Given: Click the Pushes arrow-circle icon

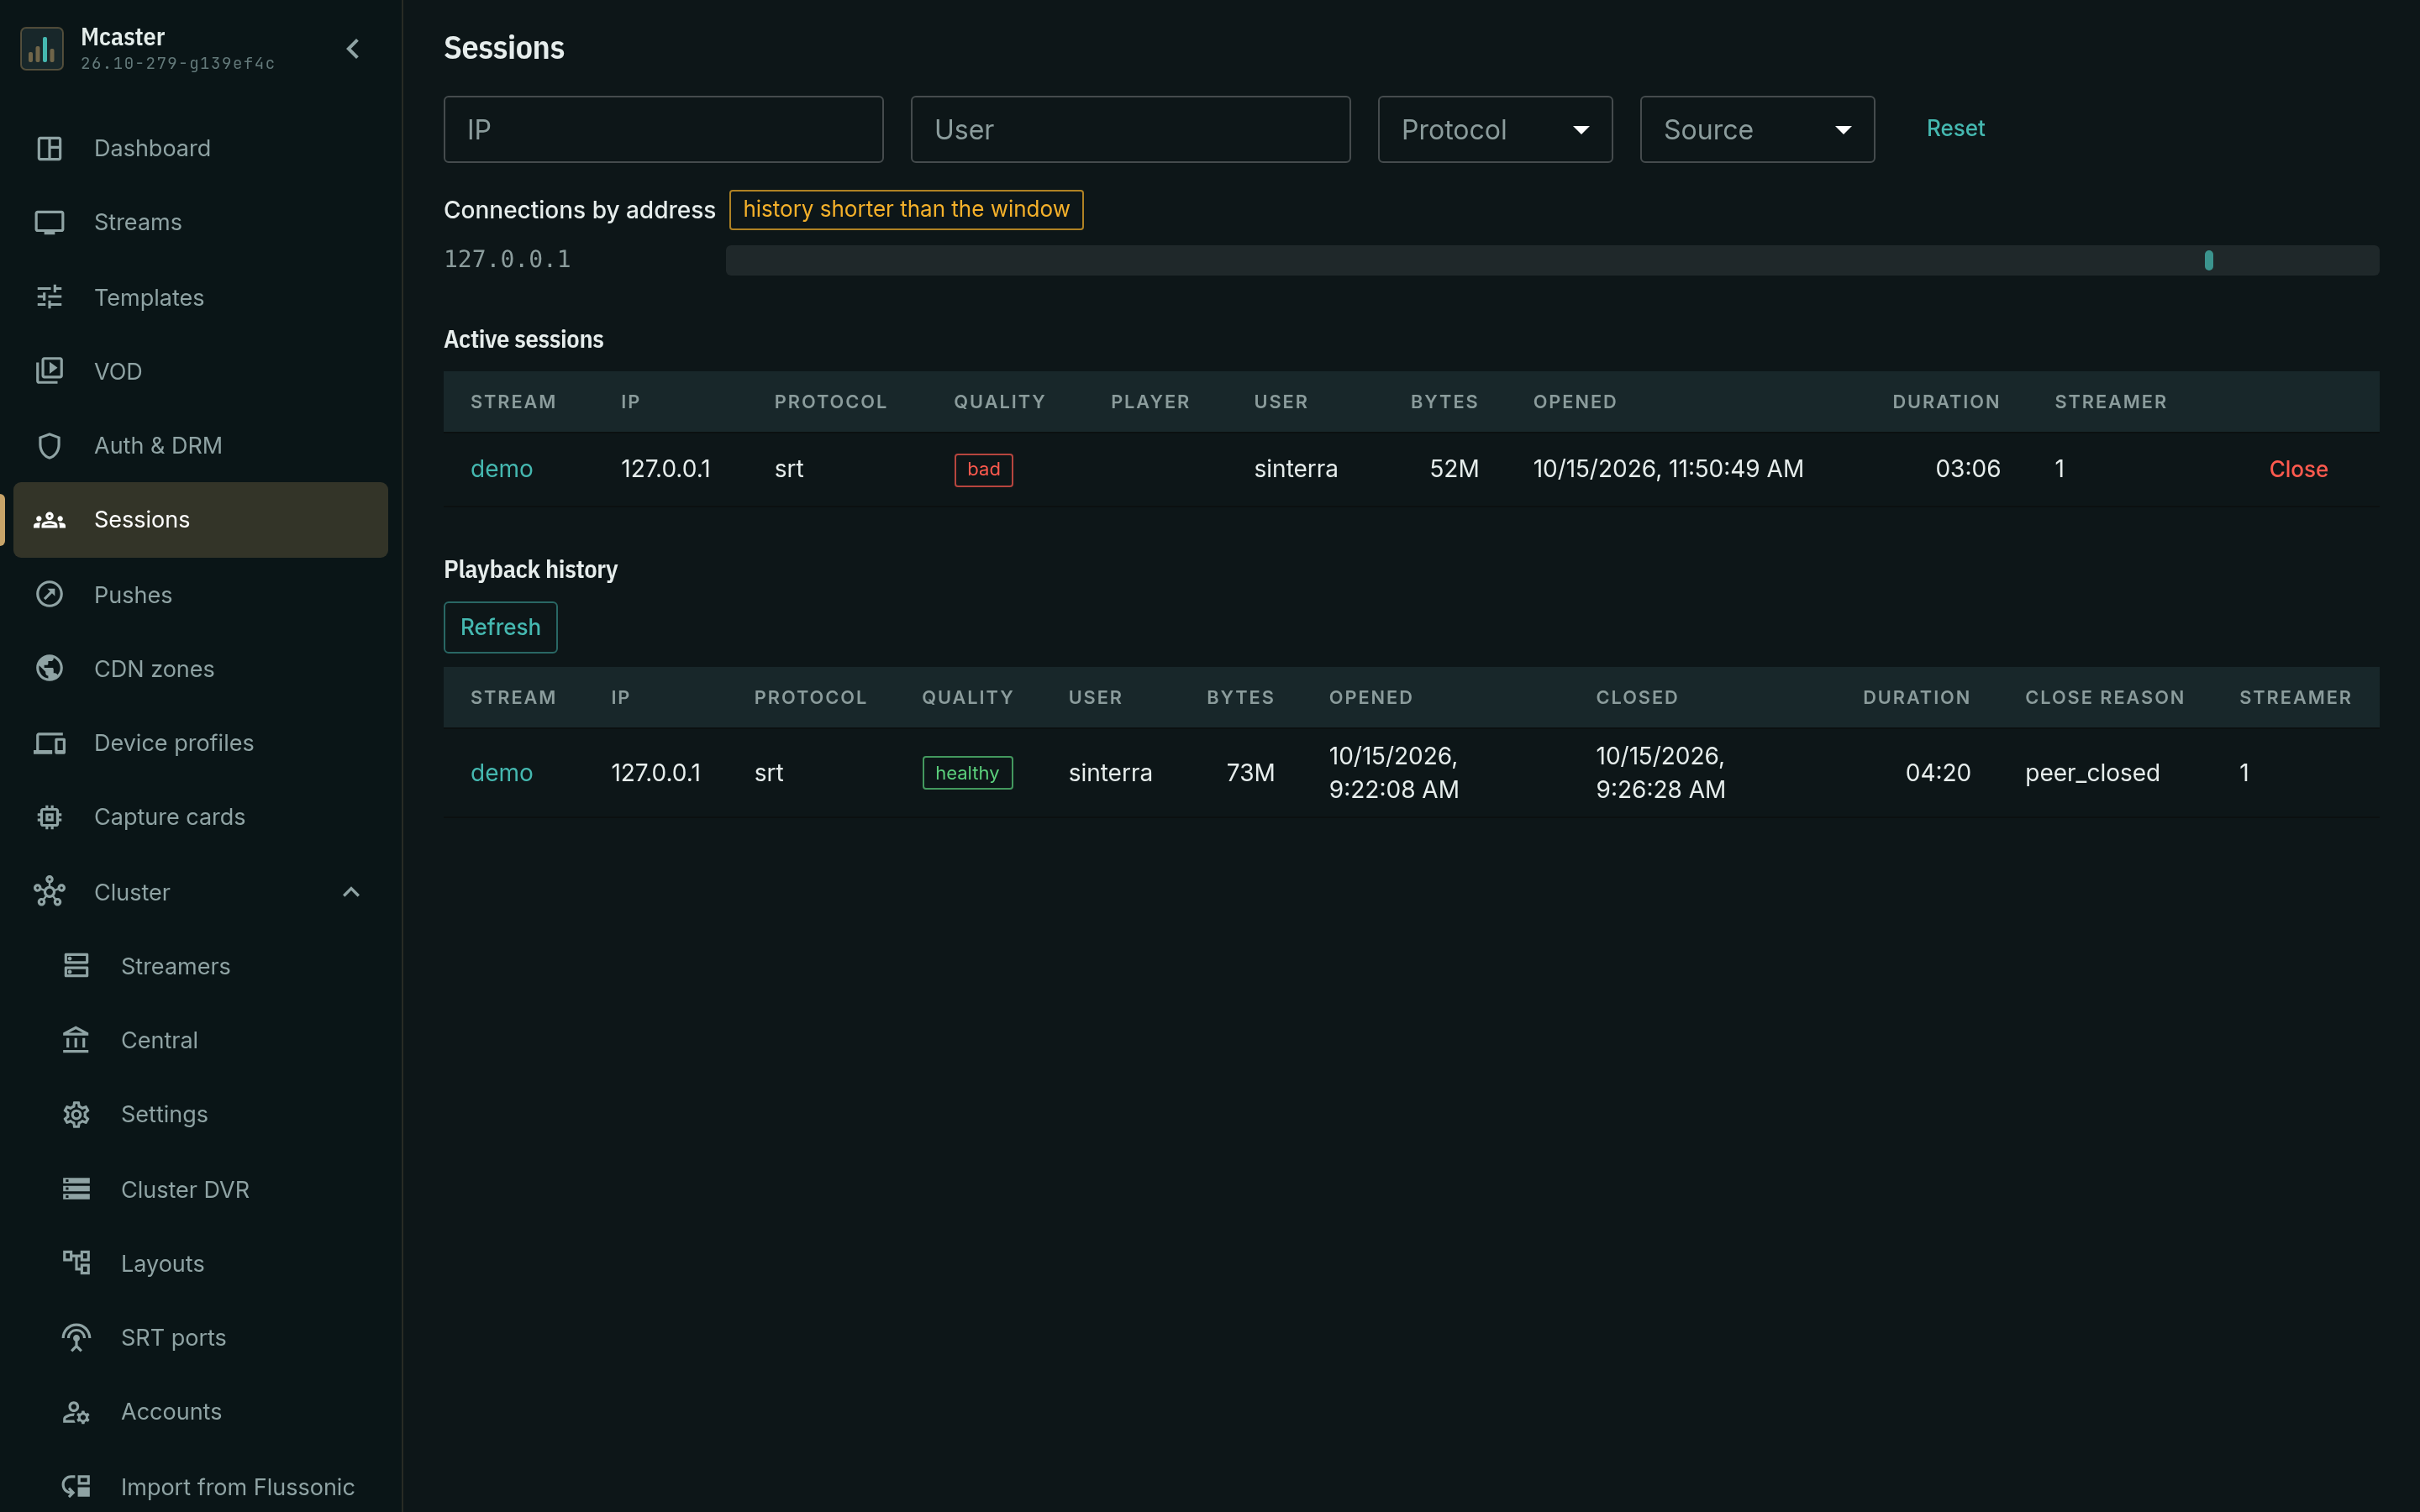Looking at the screenshot, I should 49,594.
